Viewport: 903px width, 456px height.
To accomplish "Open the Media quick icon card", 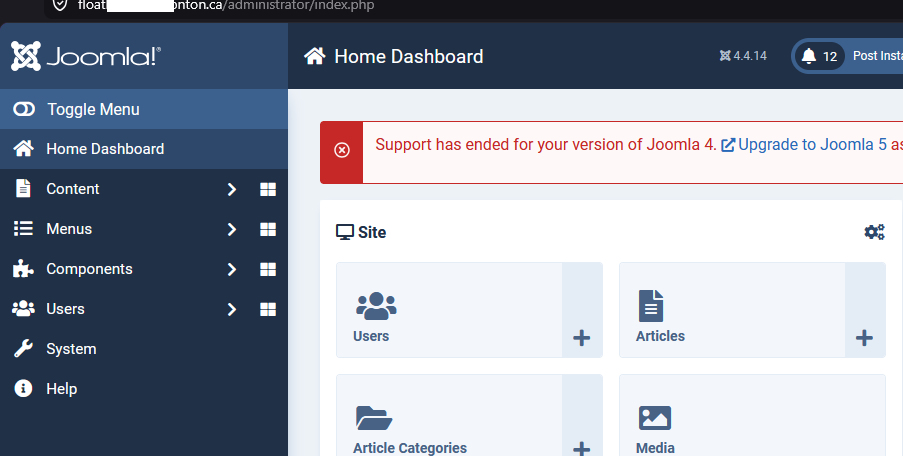I will [752, 415].
